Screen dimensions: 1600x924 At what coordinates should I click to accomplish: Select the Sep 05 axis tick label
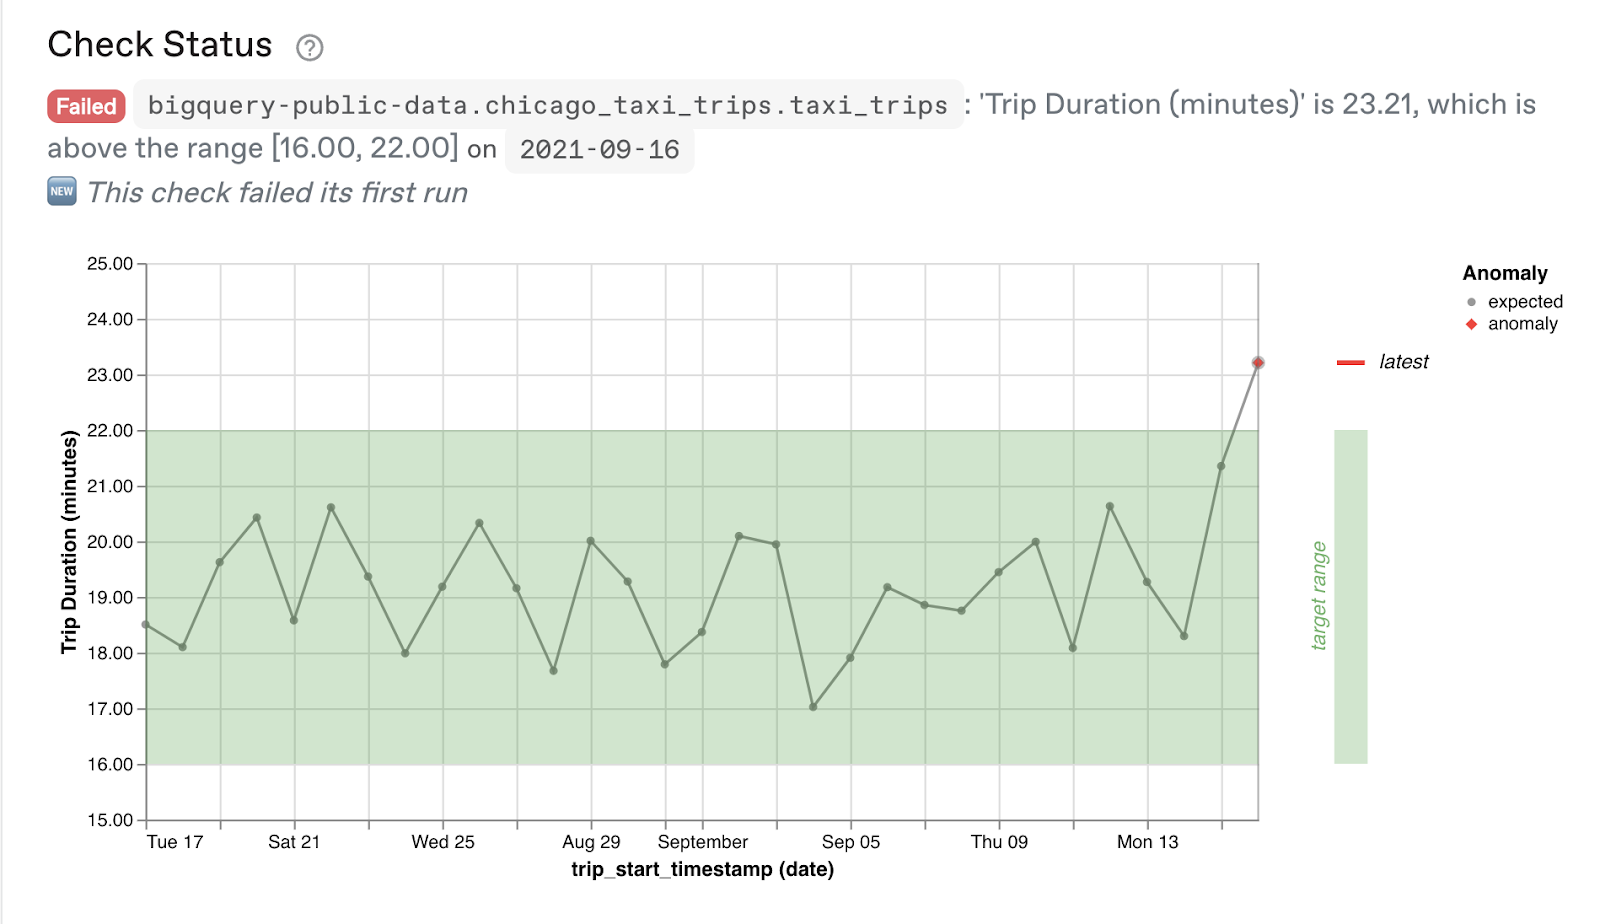(x=851, y=841)
